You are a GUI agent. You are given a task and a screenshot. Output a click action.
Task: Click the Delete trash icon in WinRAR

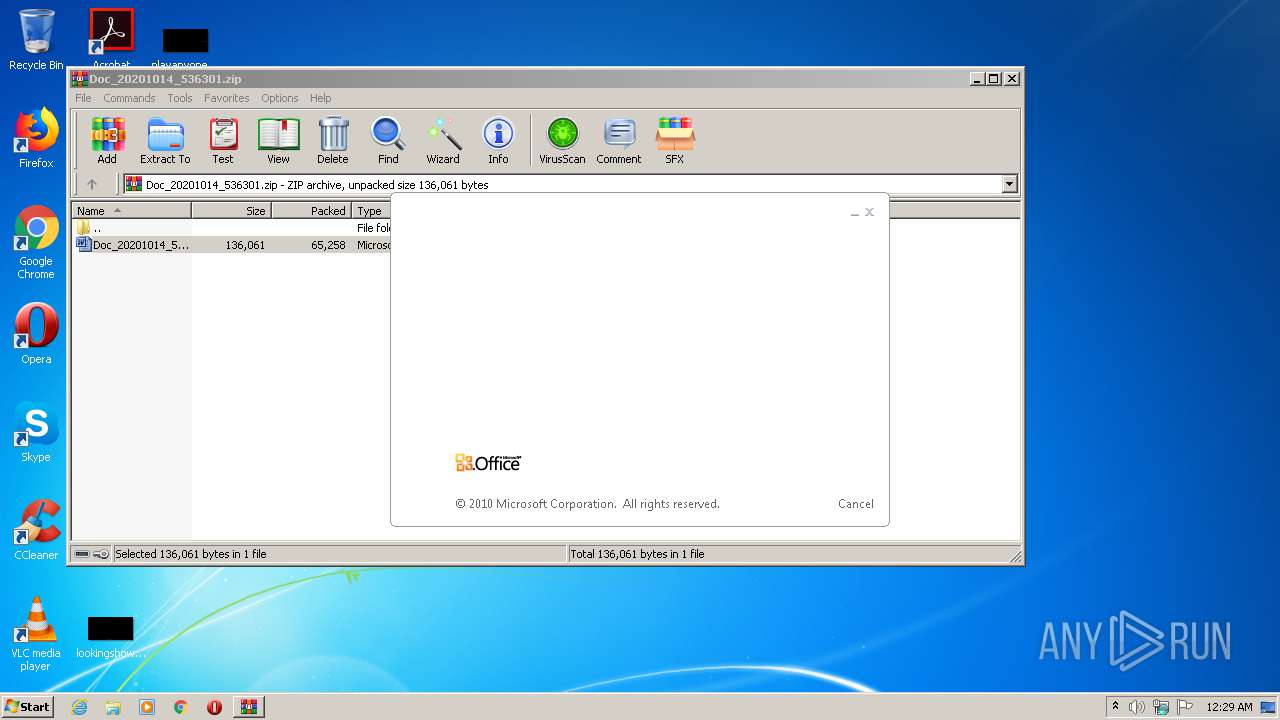tap(333, 140)
